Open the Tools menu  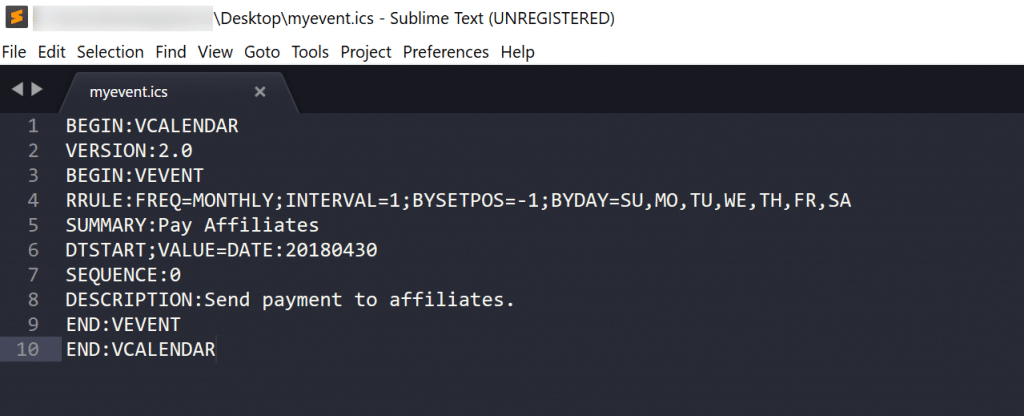tap(310, 52)
